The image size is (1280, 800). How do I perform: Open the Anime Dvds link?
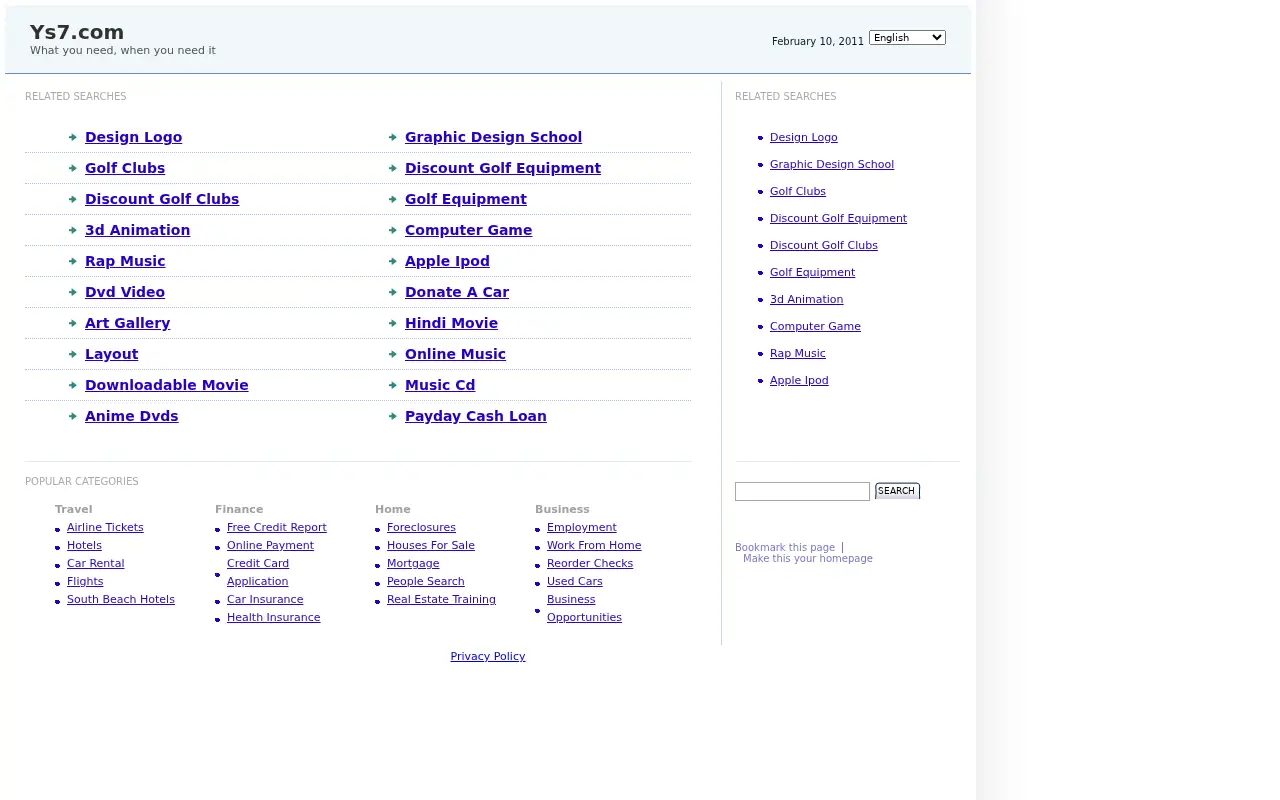pyautogui.click(x=132, y=416)
